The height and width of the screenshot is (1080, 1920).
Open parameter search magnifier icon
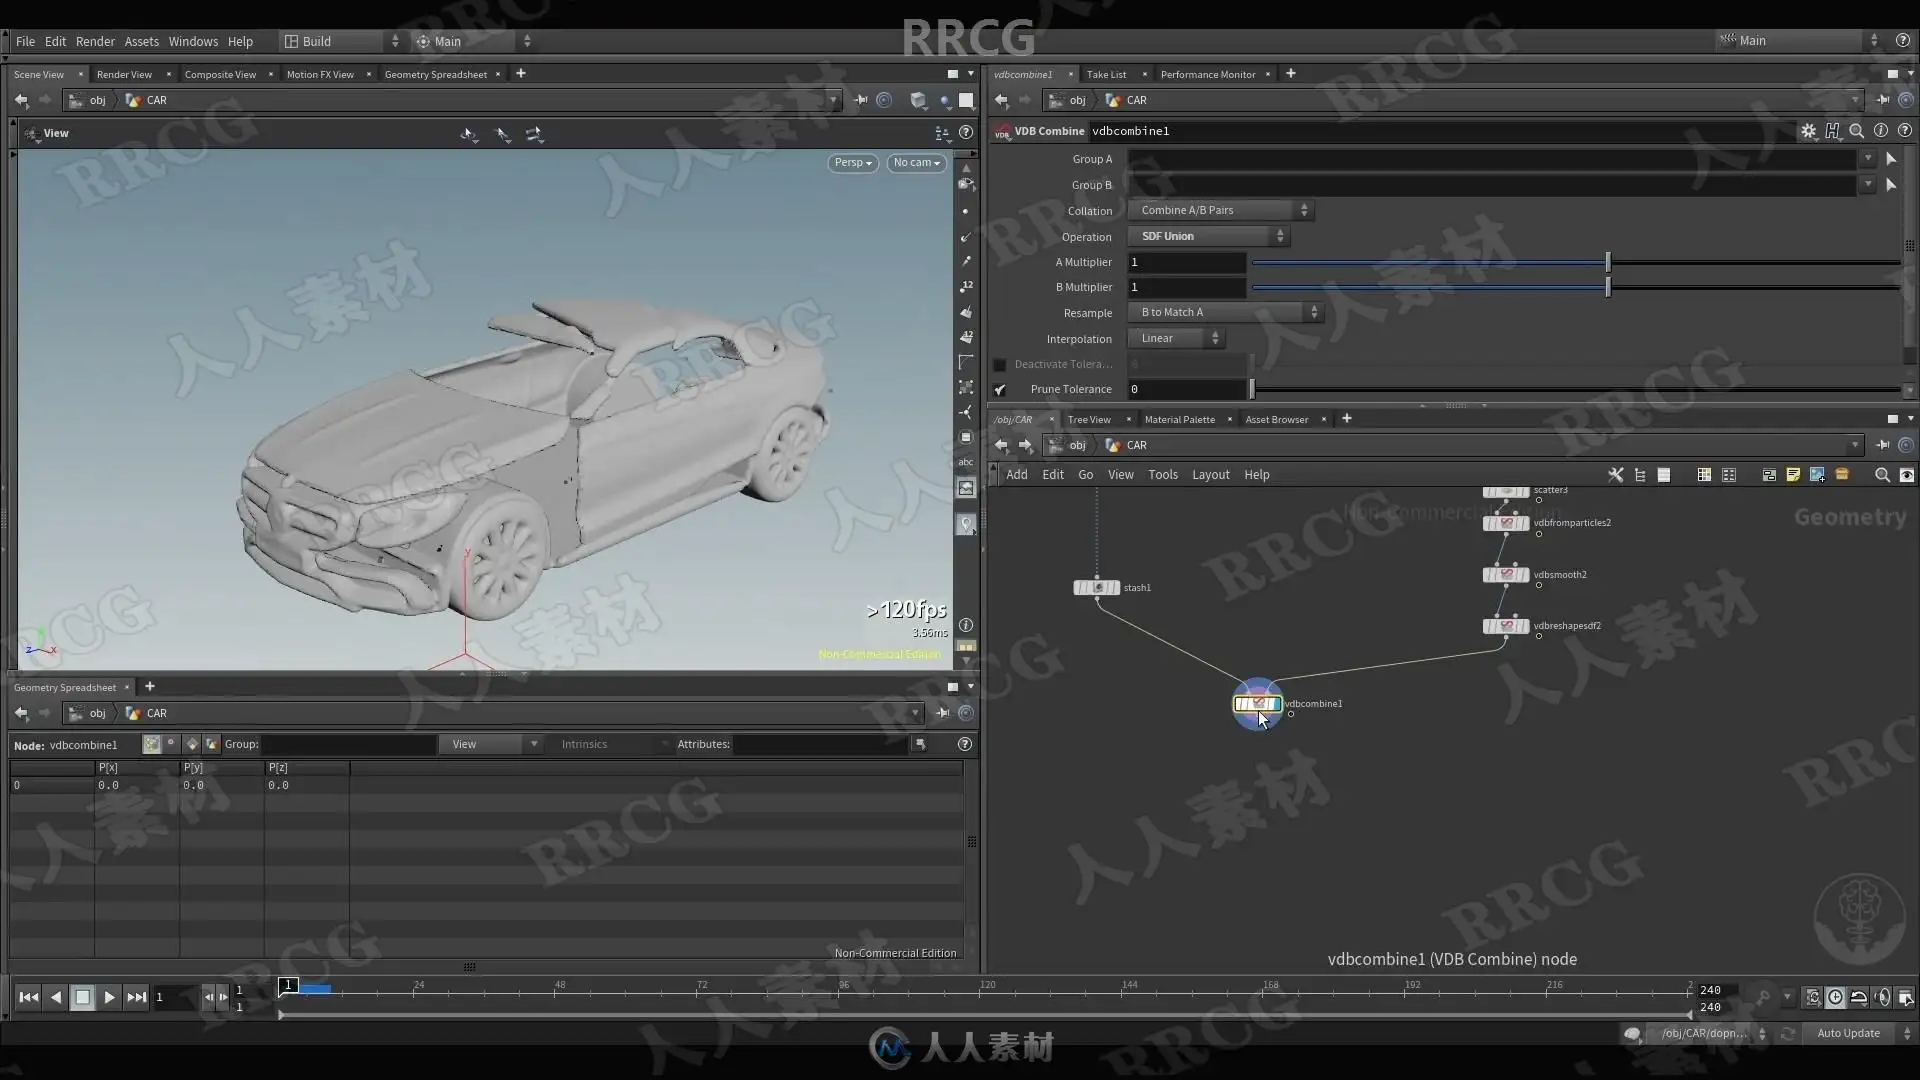[x=1856, y=131]
